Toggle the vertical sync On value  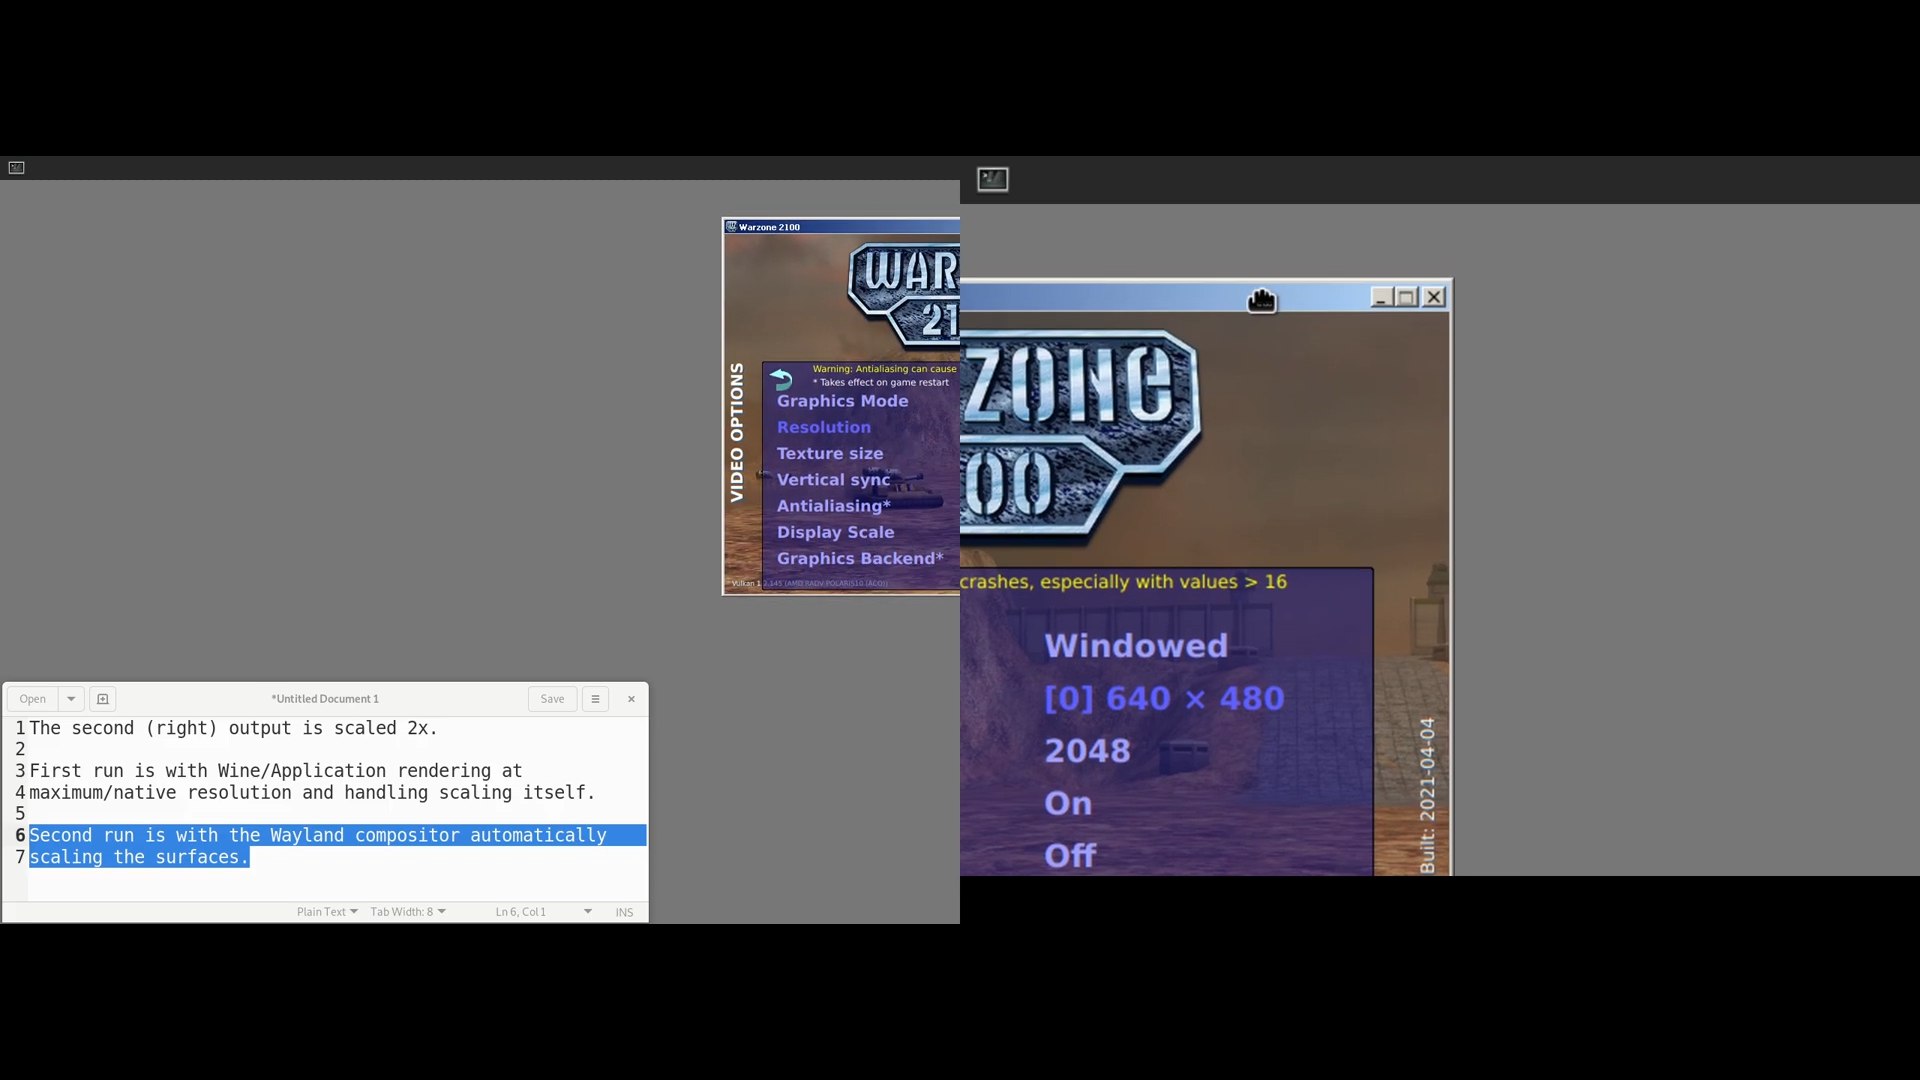point(1068,803)
